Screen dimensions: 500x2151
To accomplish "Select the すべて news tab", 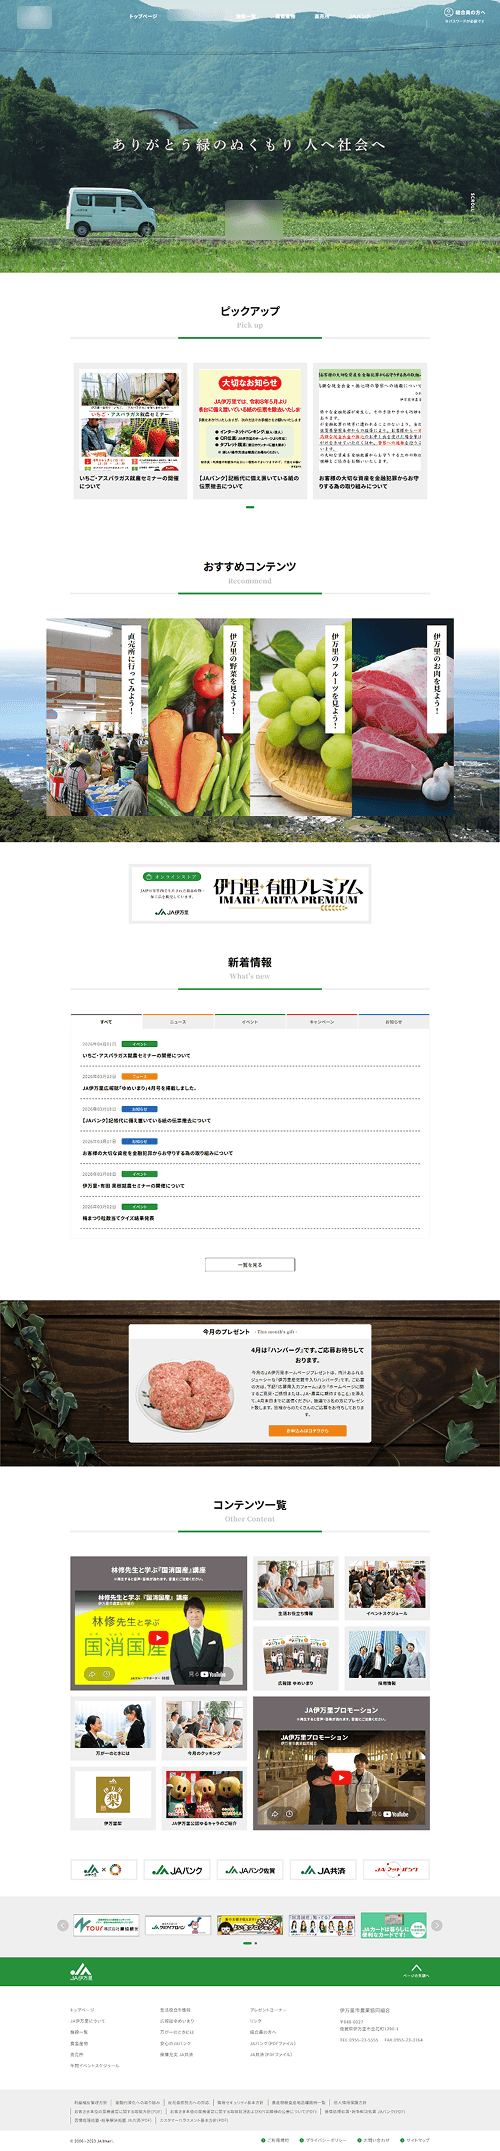I will (x=106, y=1022).
